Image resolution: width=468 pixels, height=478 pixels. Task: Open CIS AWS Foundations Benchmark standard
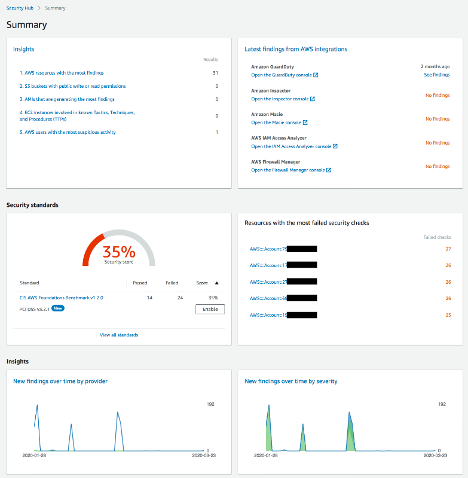coord(61,298)
